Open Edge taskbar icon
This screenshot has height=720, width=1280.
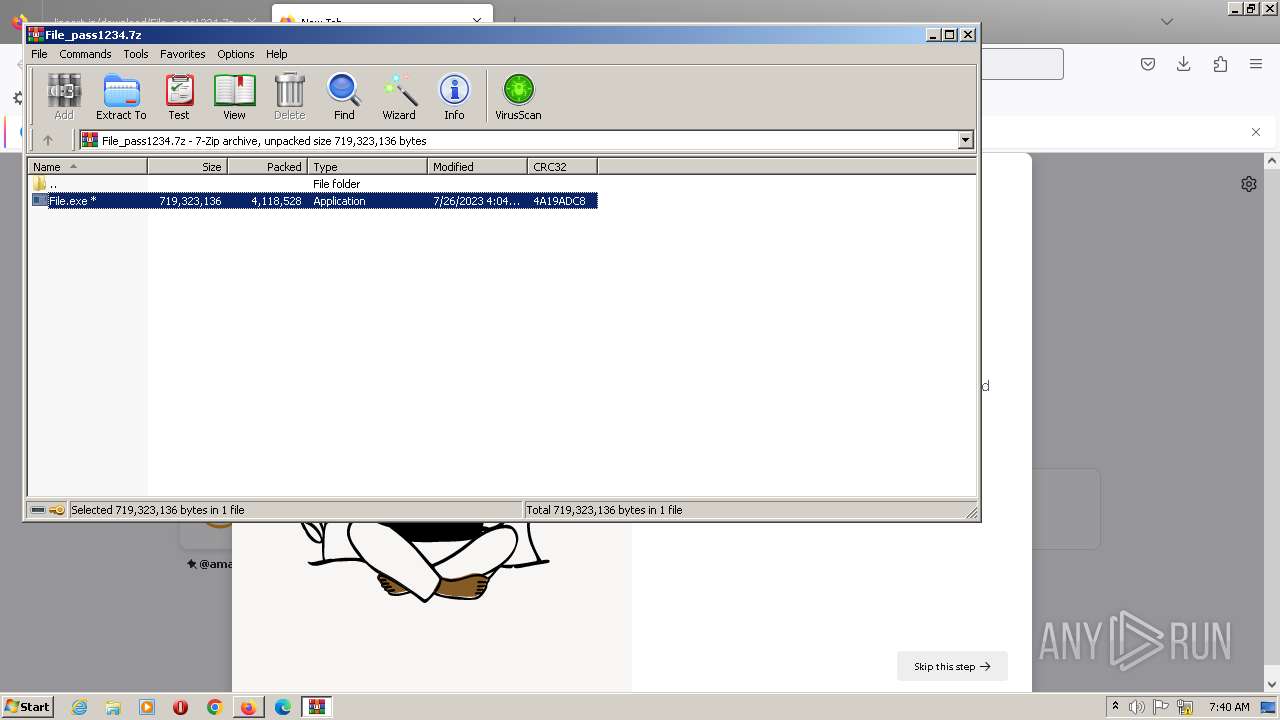pos(283,707)
